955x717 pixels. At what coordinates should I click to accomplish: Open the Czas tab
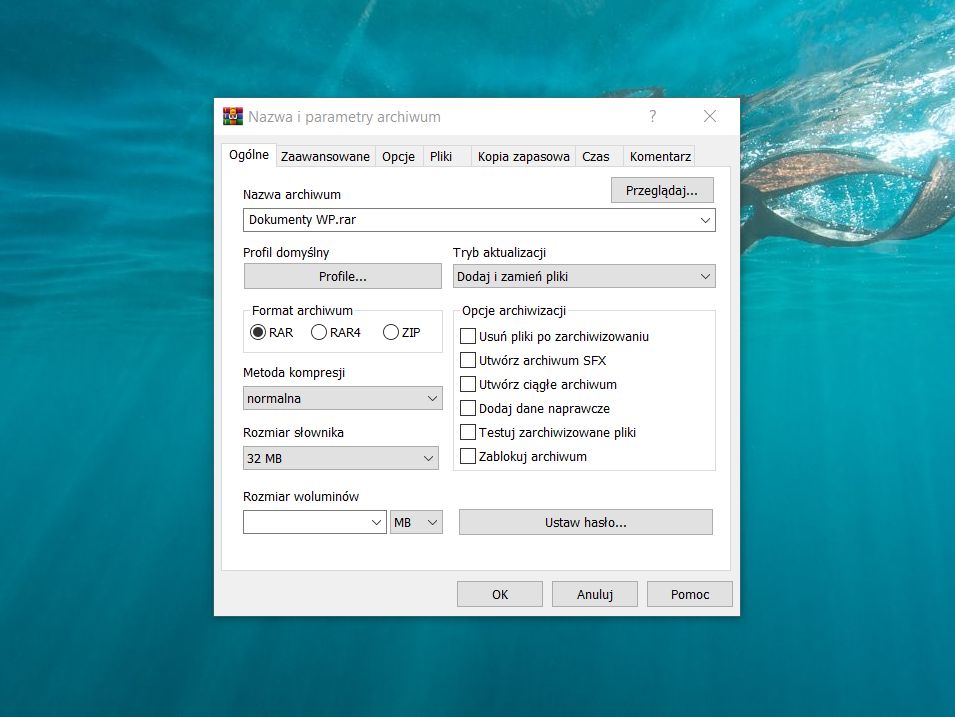click(x=598, y=156)
